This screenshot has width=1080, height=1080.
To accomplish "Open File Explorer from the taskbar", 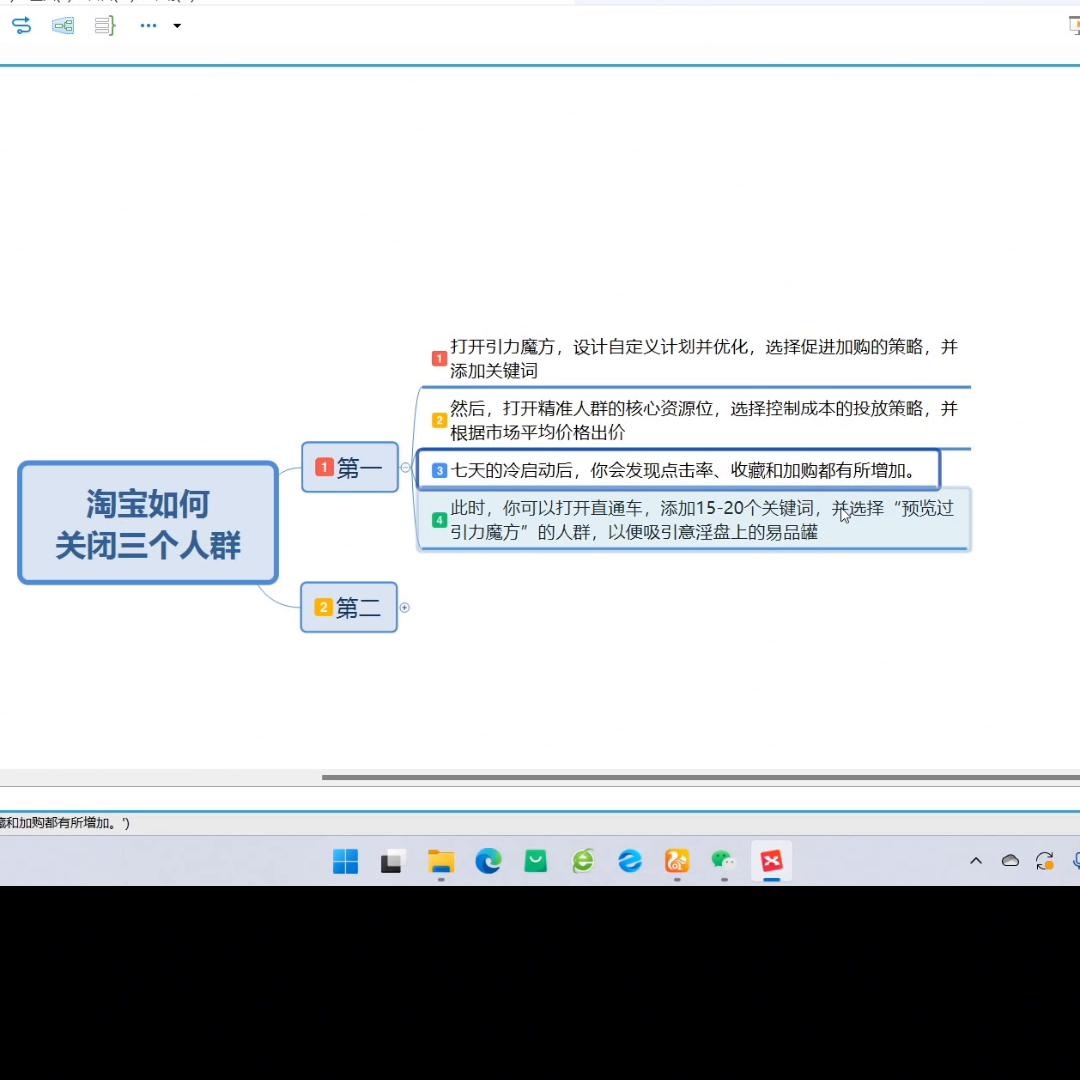I will (441, 861).
